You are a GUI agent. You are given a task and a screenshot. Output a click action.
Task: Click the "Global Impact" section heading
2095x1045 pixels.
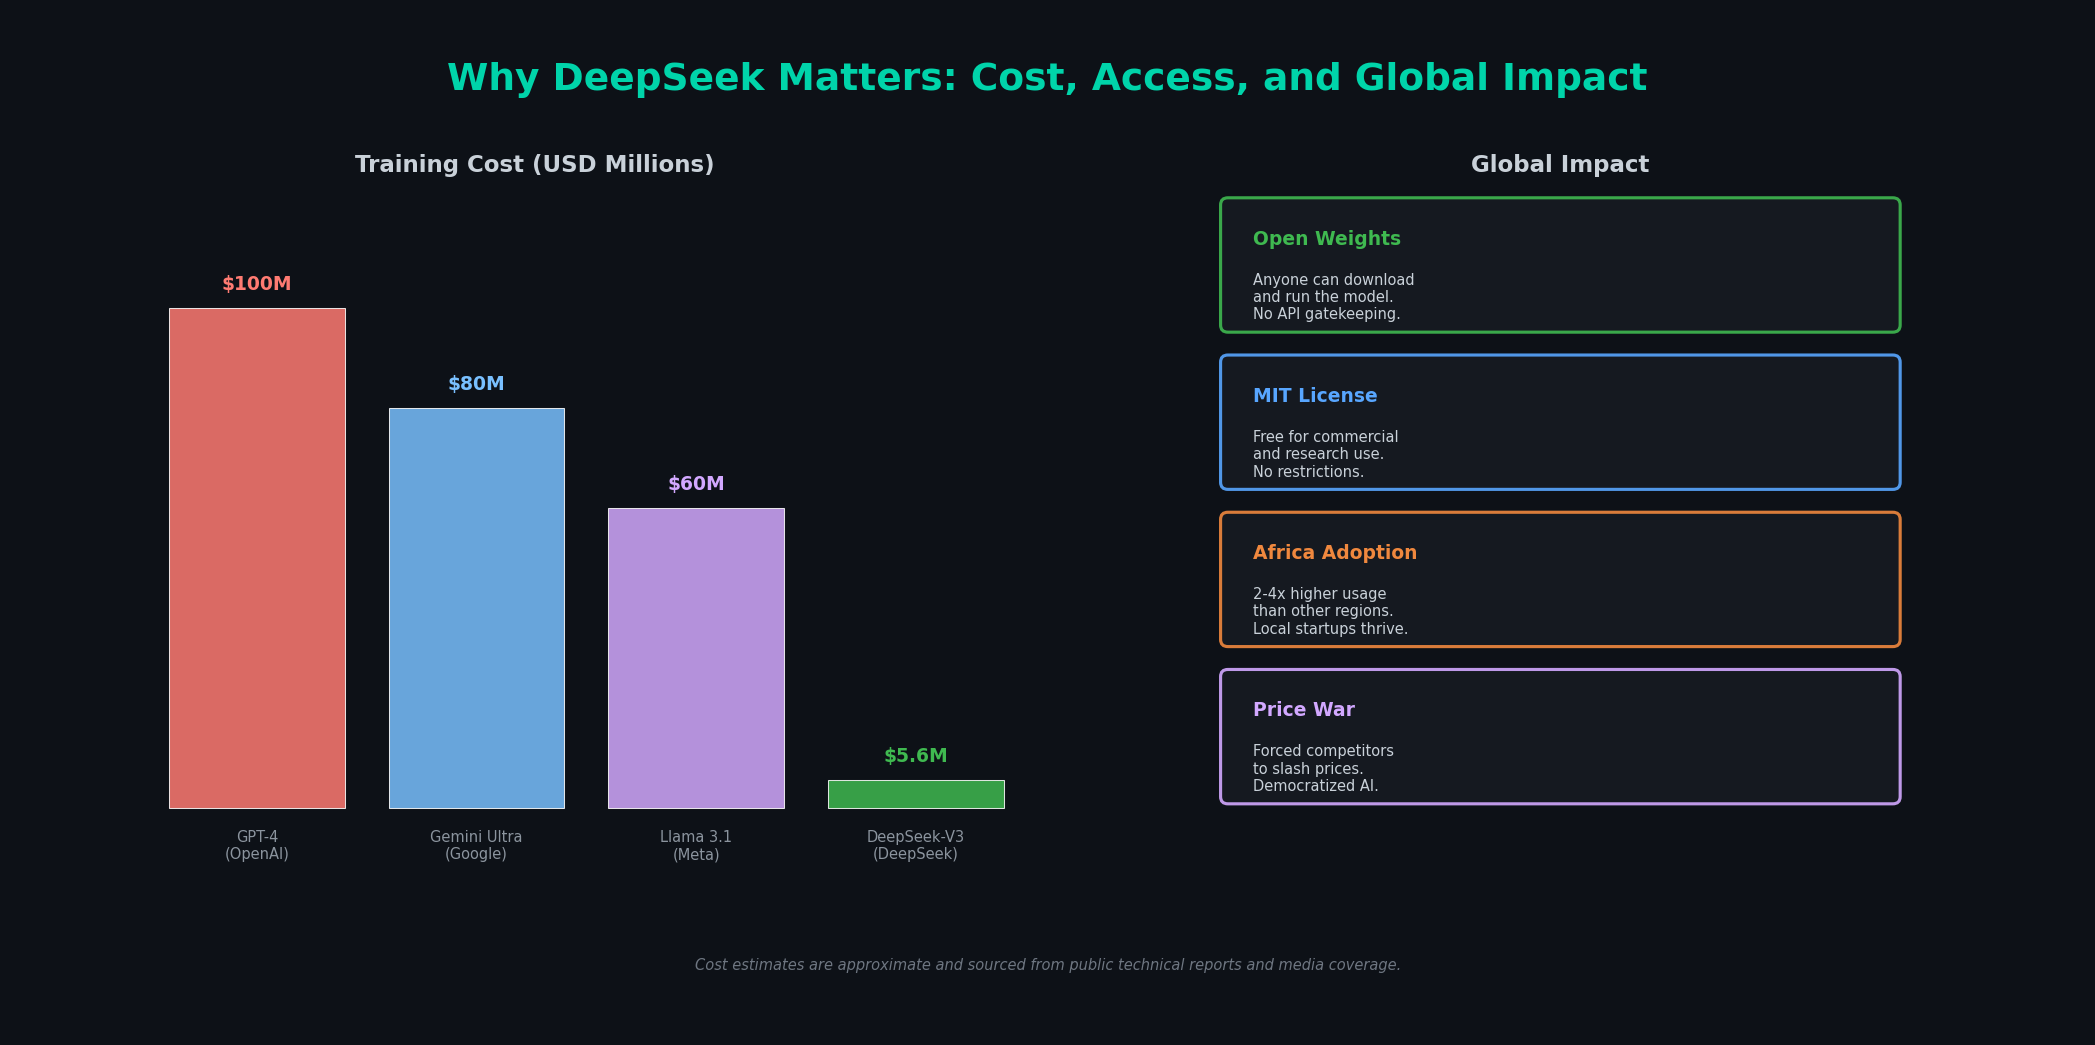point(1560,165)
